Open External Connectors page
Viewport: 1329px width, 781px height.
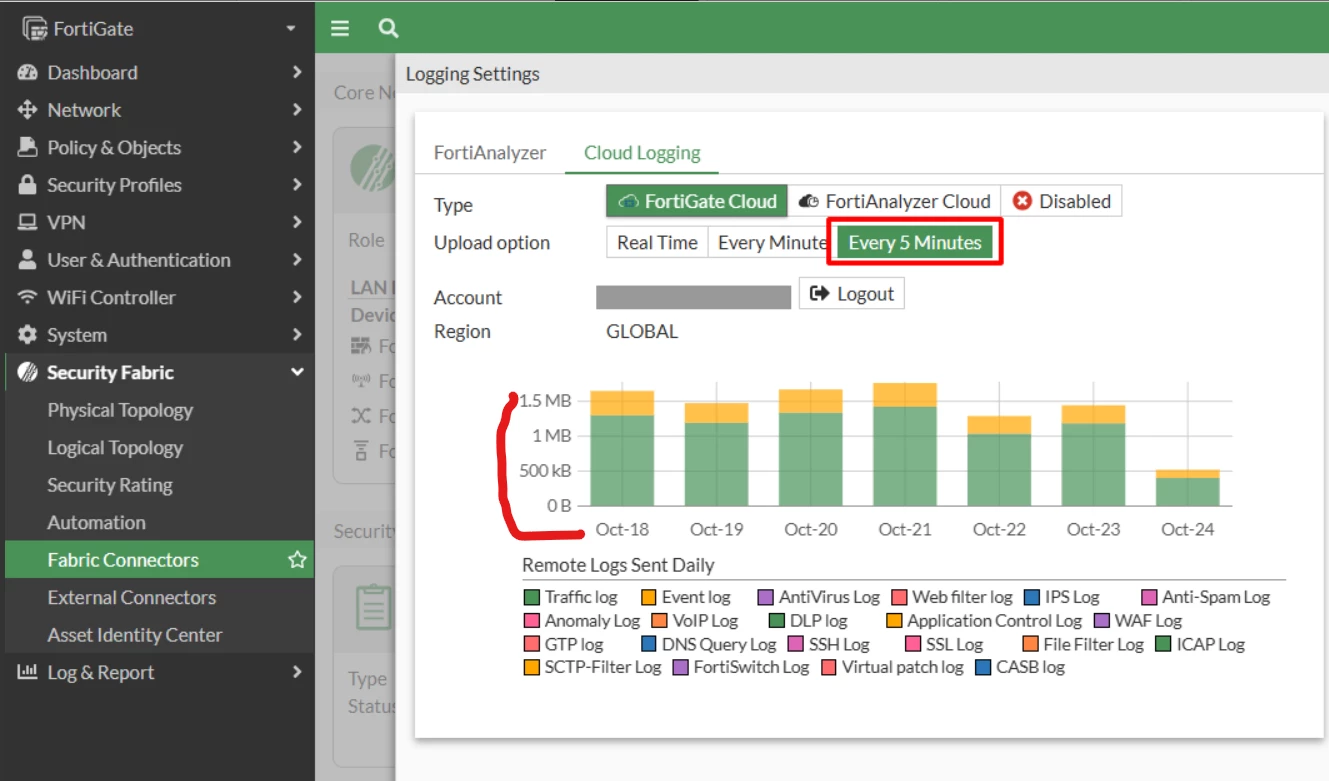(x=131, y=597)
